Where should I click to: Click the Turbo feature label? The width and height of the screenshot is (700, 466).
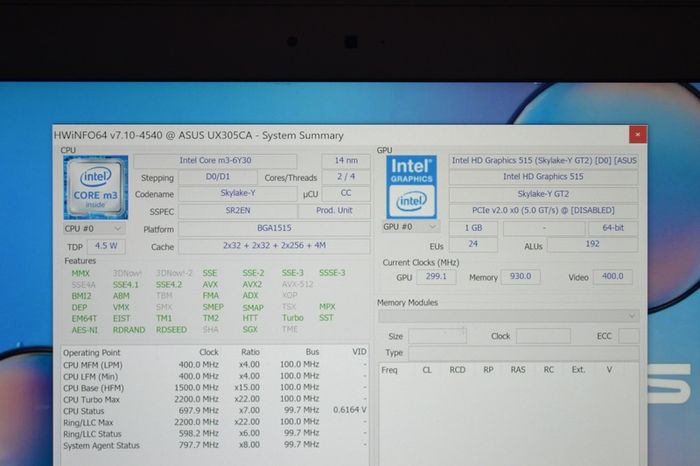click(x=293, y=318)
